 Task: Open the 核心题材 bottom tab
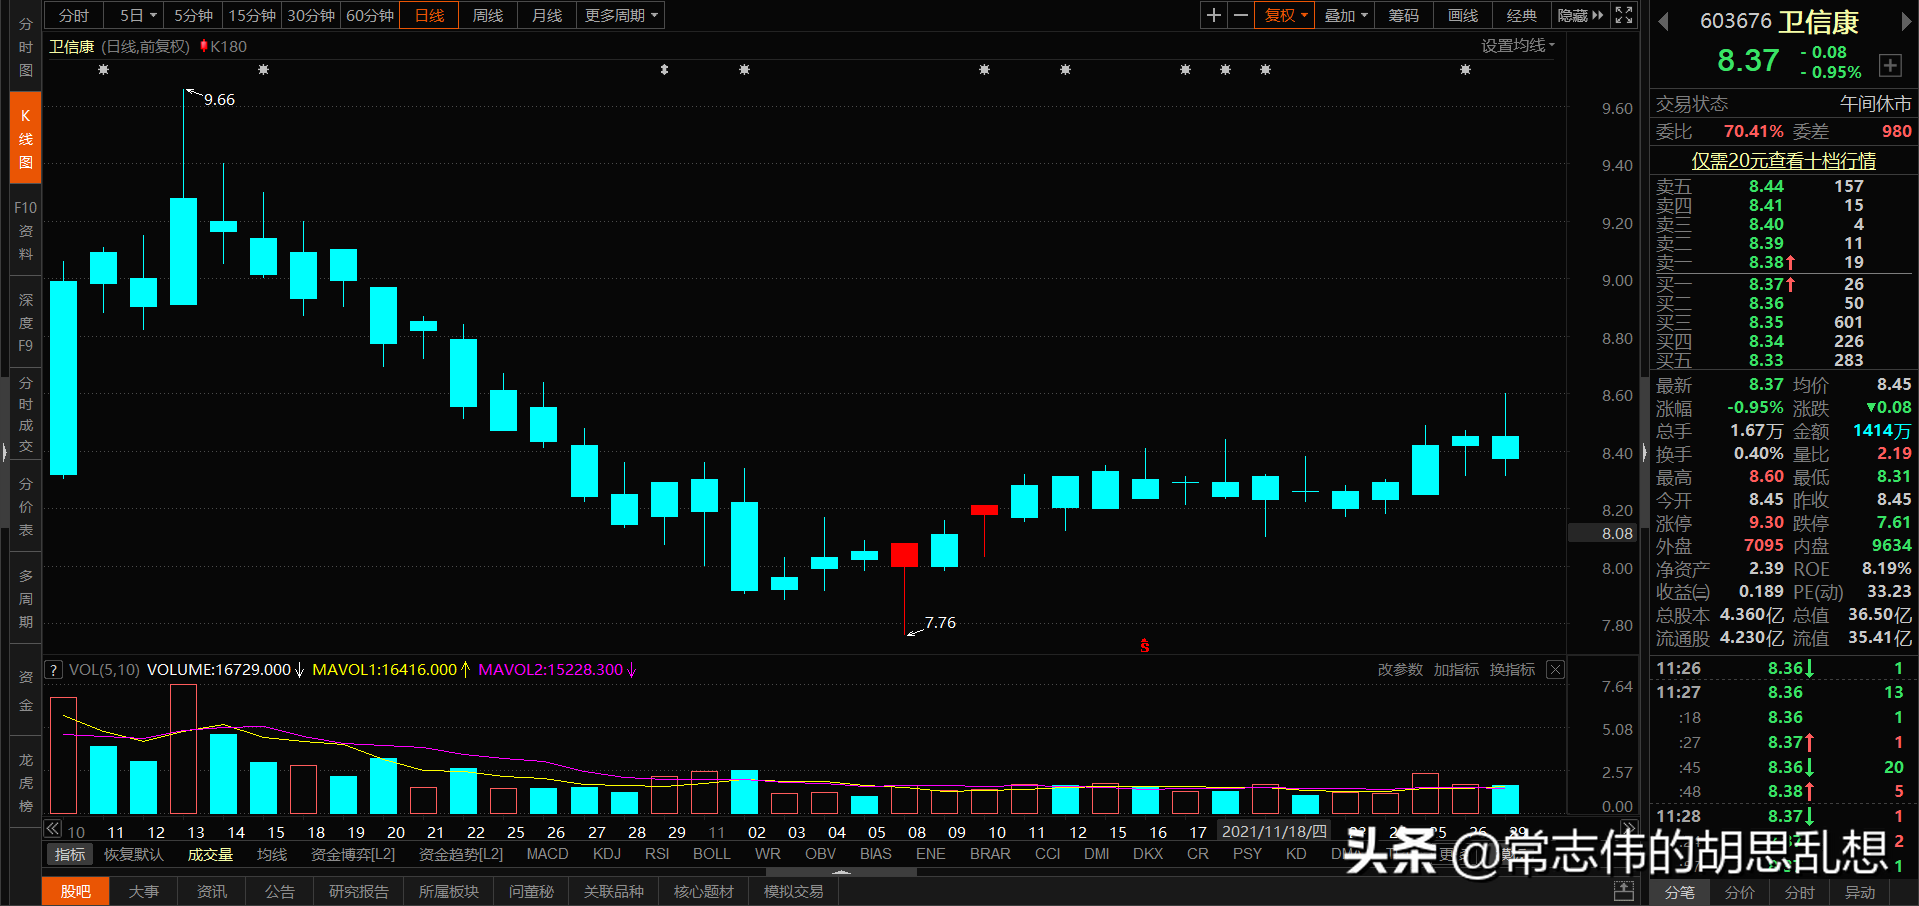[x=703, y=891]
